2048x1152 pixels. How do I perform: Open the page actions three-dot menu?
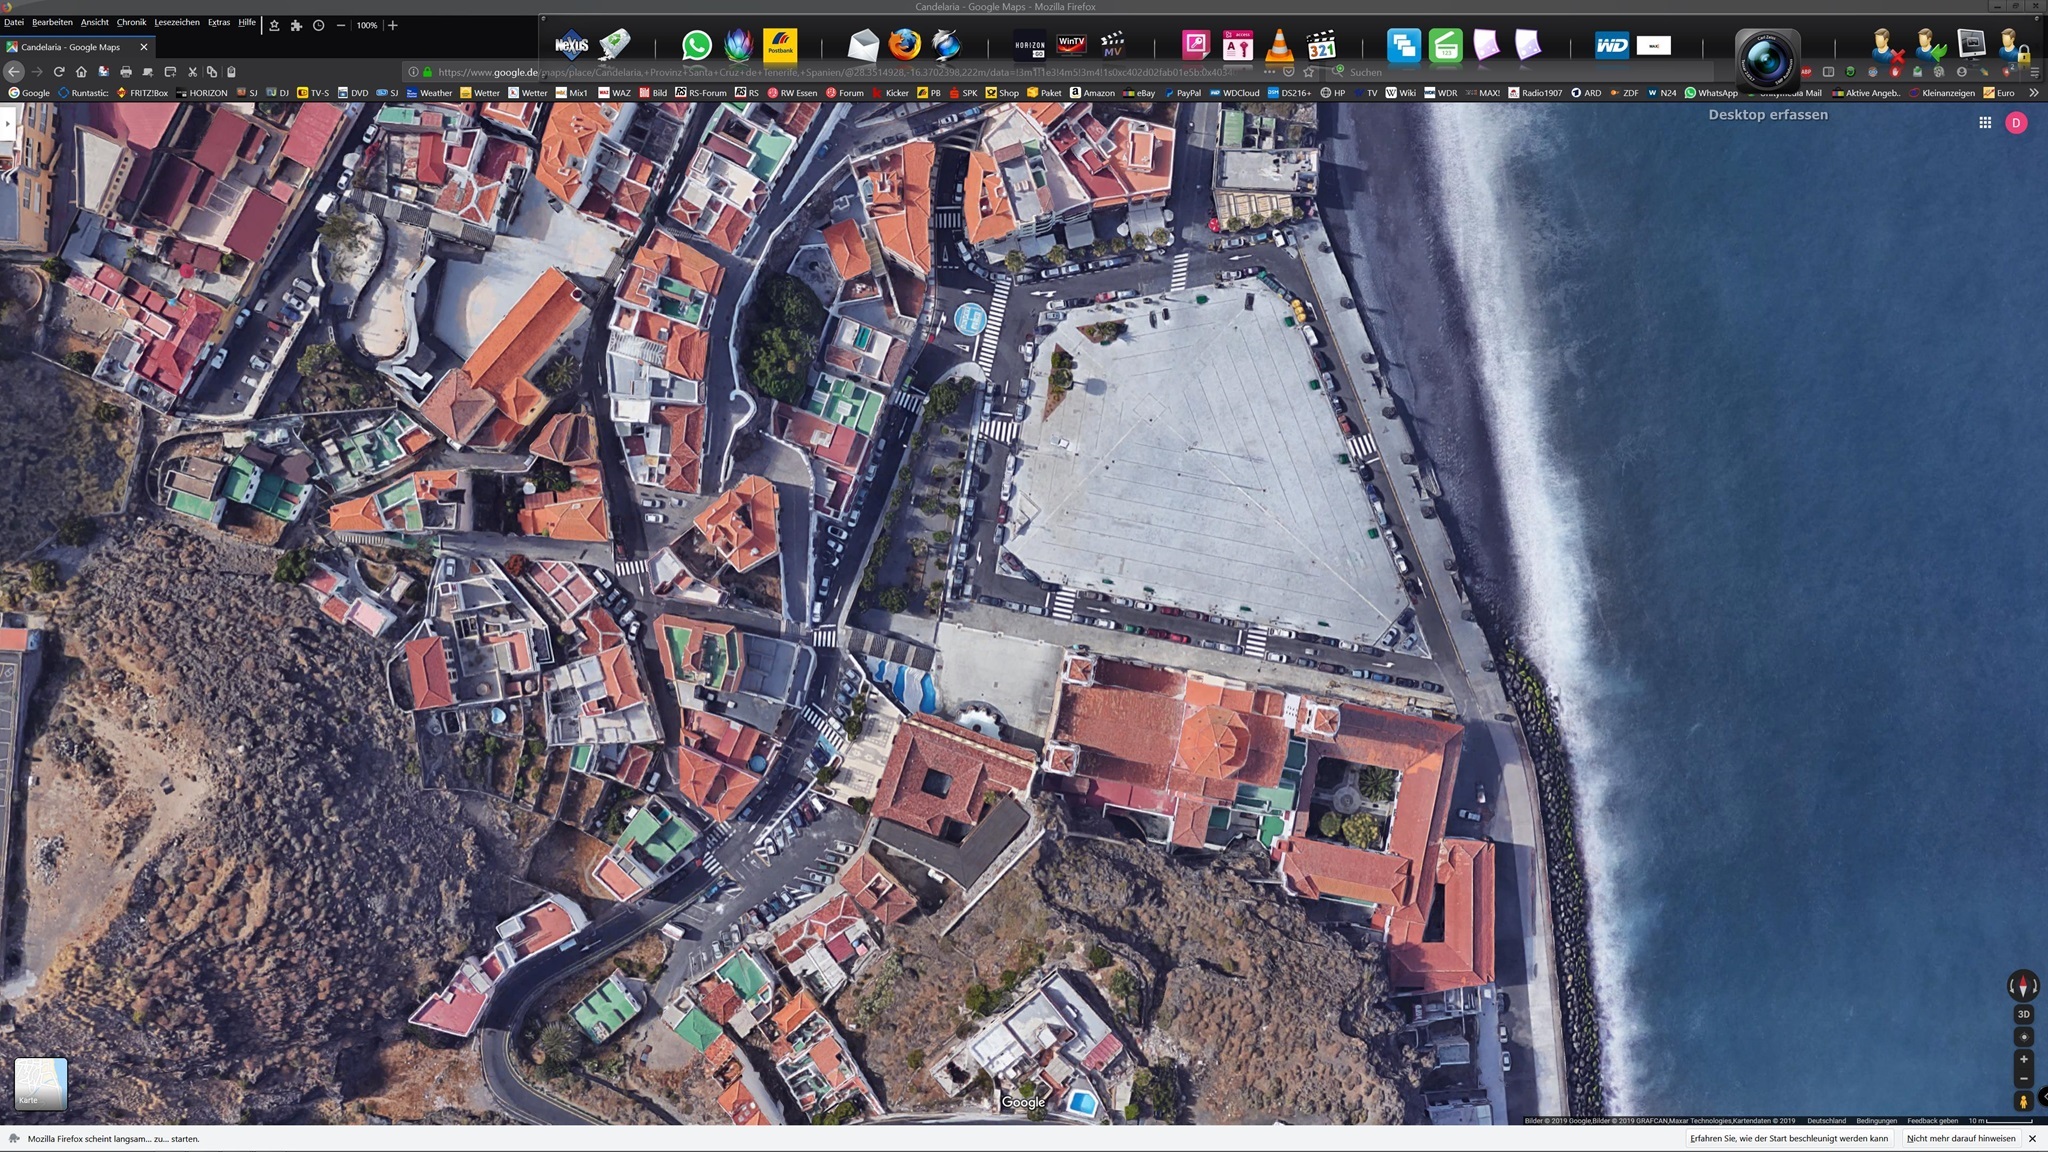[1269, 72]
